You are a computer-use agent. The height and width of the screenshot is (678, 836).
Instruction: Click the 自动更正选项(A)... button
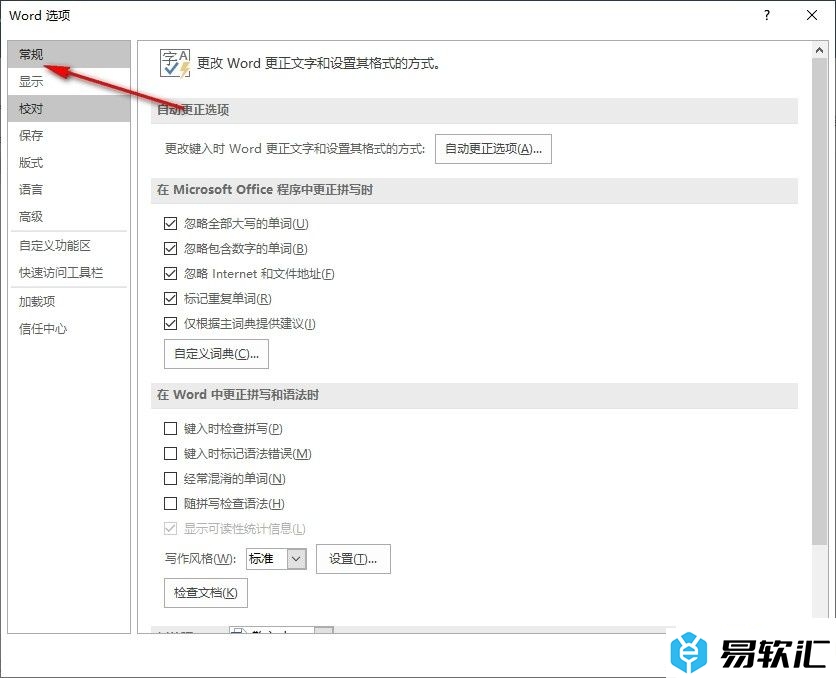pos(493,149)
